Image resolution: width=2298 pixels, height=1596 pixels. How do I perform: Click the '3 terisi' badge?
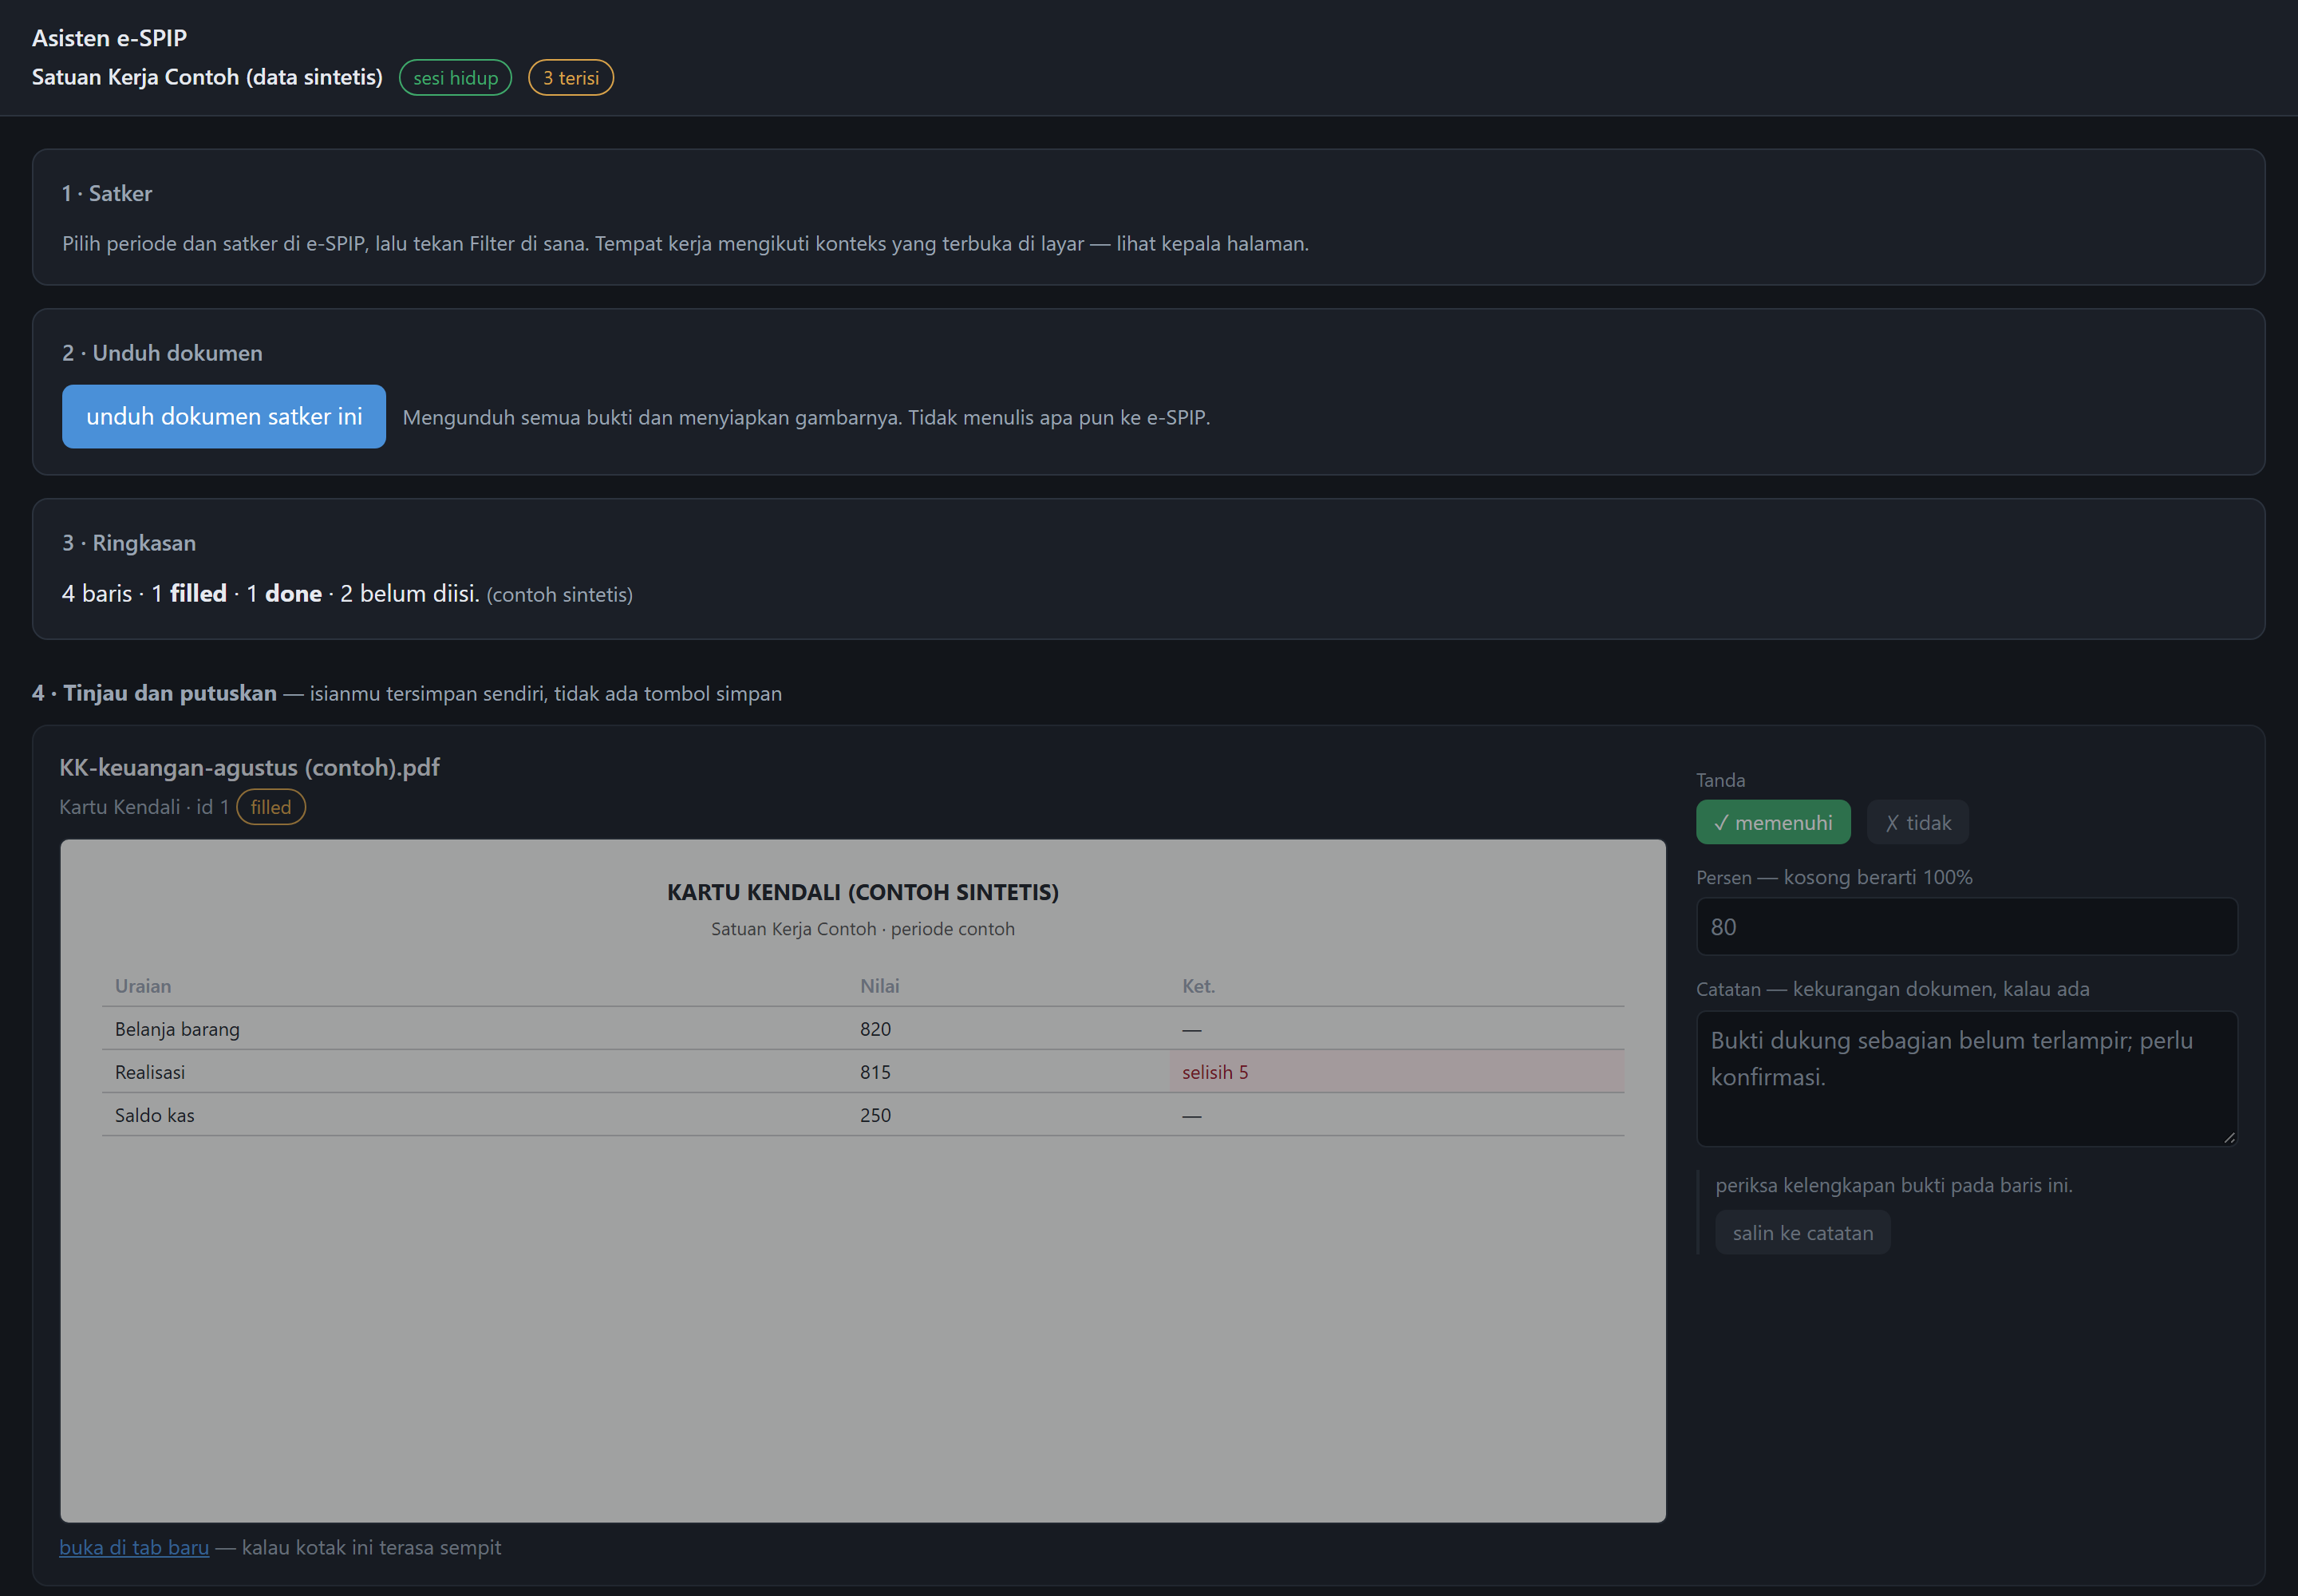570,78
